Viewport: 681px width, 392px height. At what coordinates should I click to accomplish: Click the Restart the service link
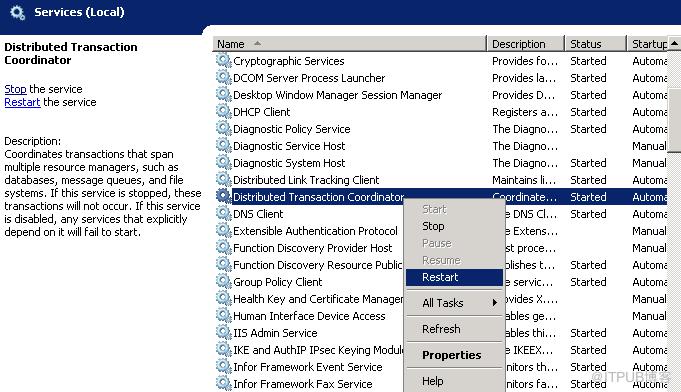point(22,102)
